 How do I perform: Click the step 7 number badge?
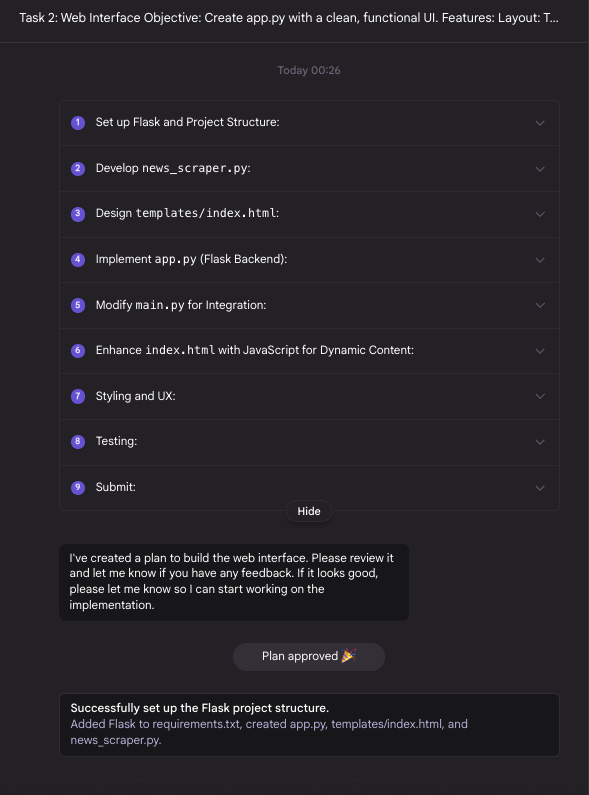(x=78, y=396)
